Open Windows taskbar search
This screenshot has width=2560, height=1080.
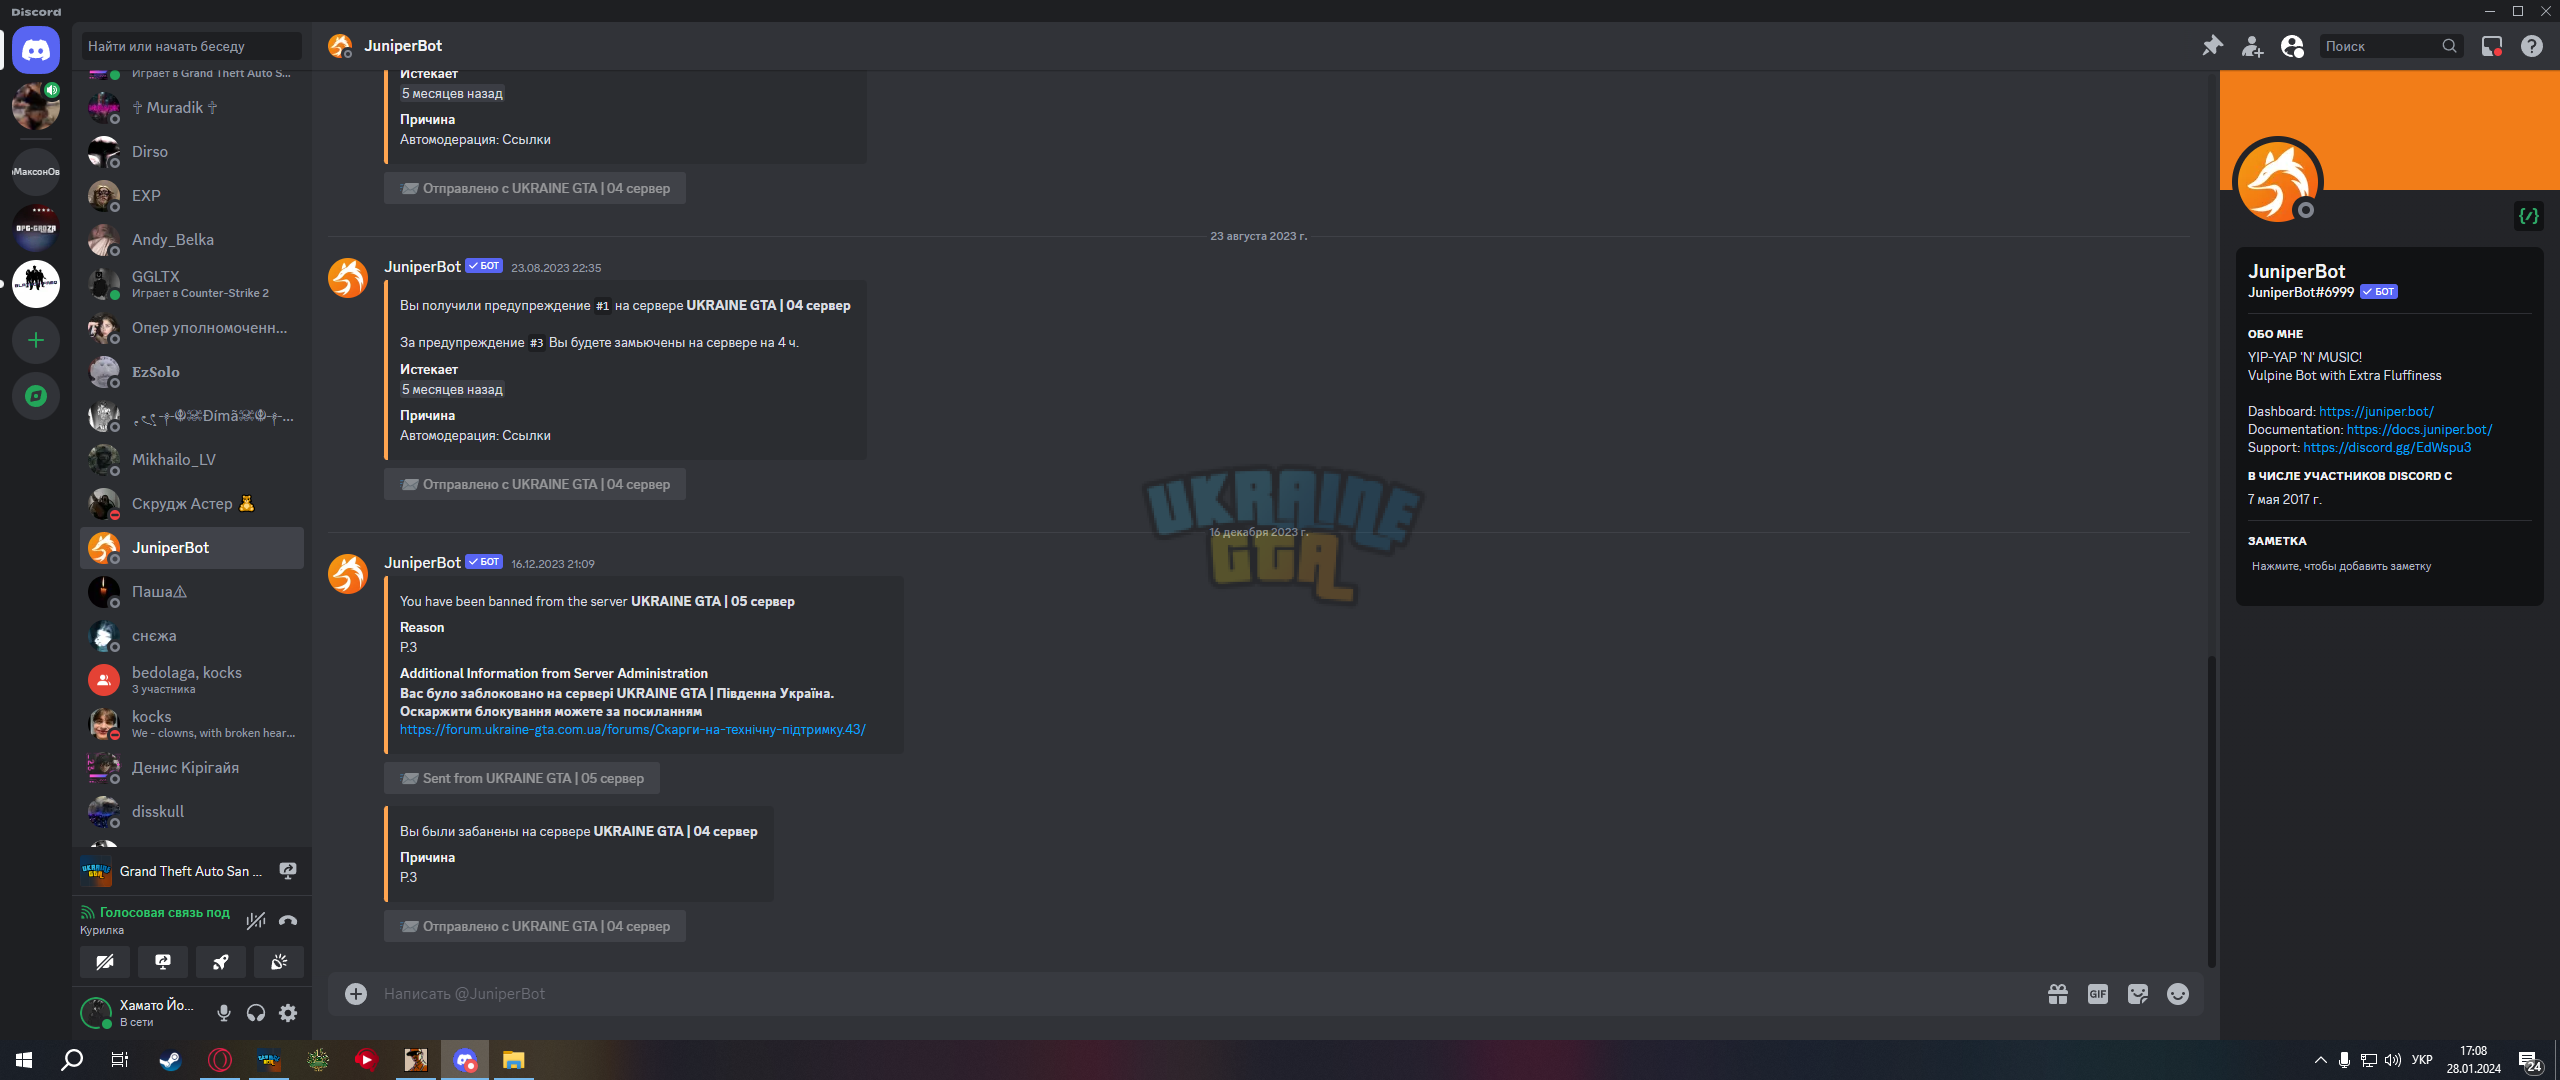pos(72,1060)
